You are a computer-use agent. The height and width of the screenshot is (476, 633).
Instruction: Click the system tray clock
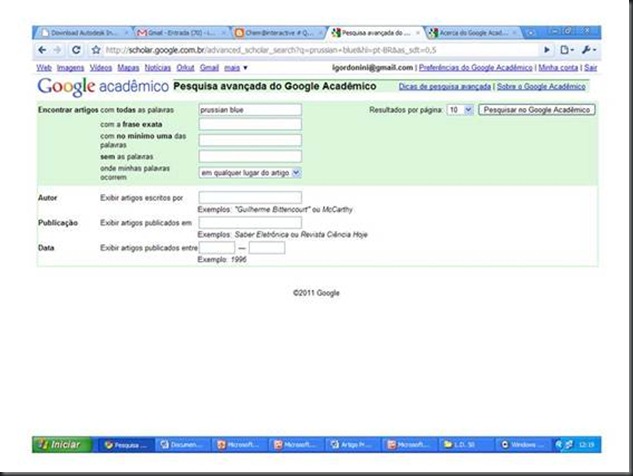point(587,445)
